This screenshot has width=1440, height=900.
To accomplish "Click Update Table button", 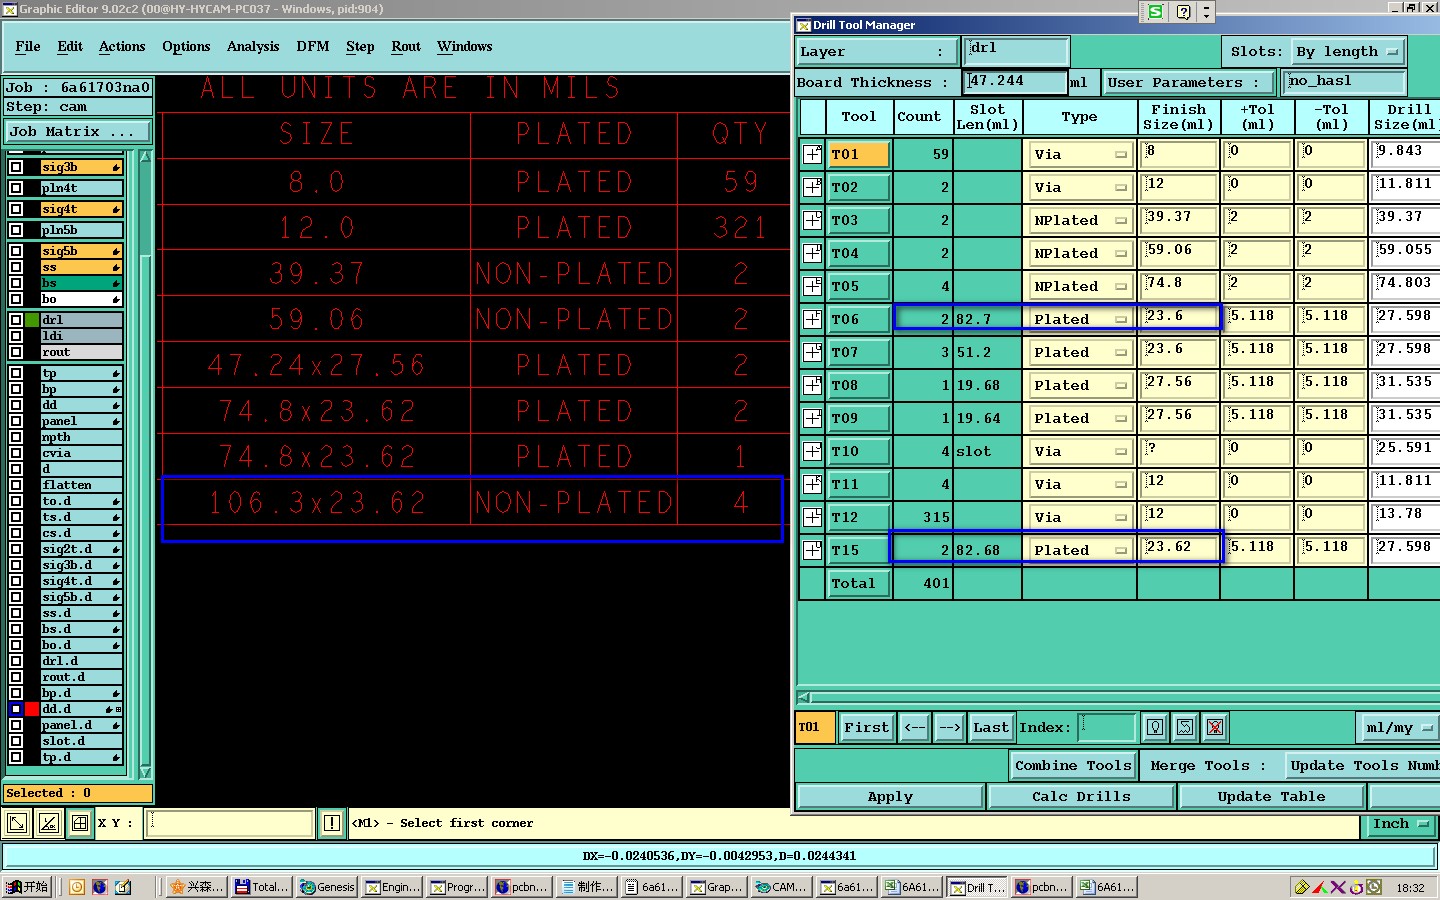I will point(1271,796).
